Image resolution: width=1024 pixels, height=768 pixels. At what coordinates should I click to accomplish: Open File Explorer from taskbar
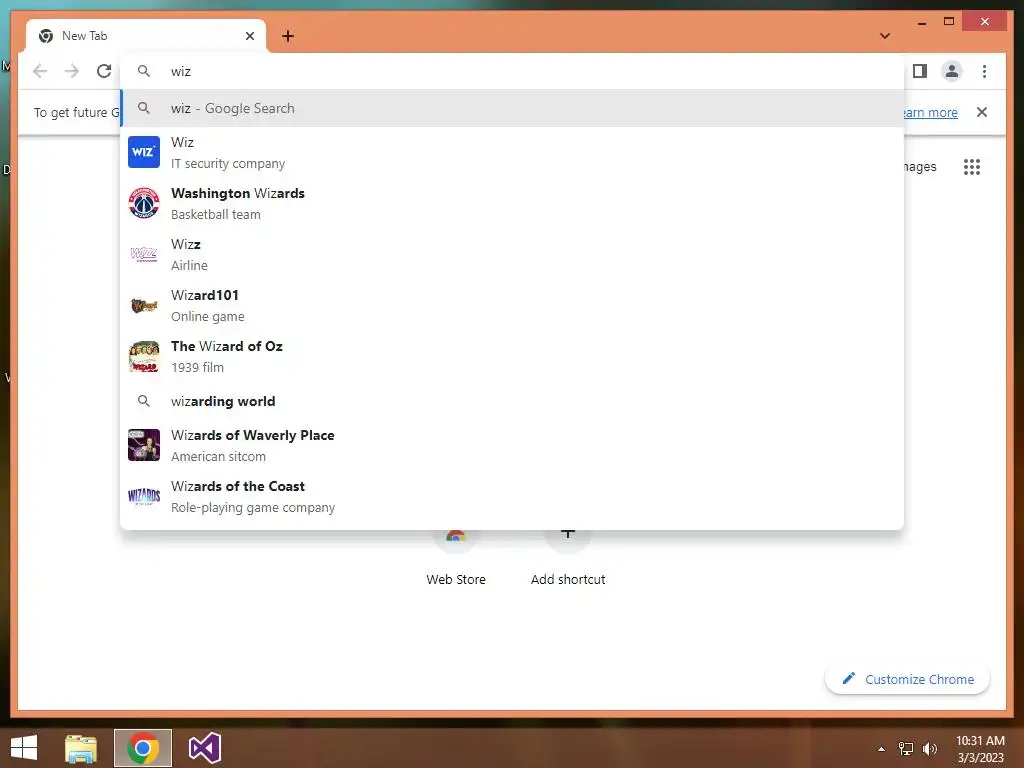(x=81, y=748)
